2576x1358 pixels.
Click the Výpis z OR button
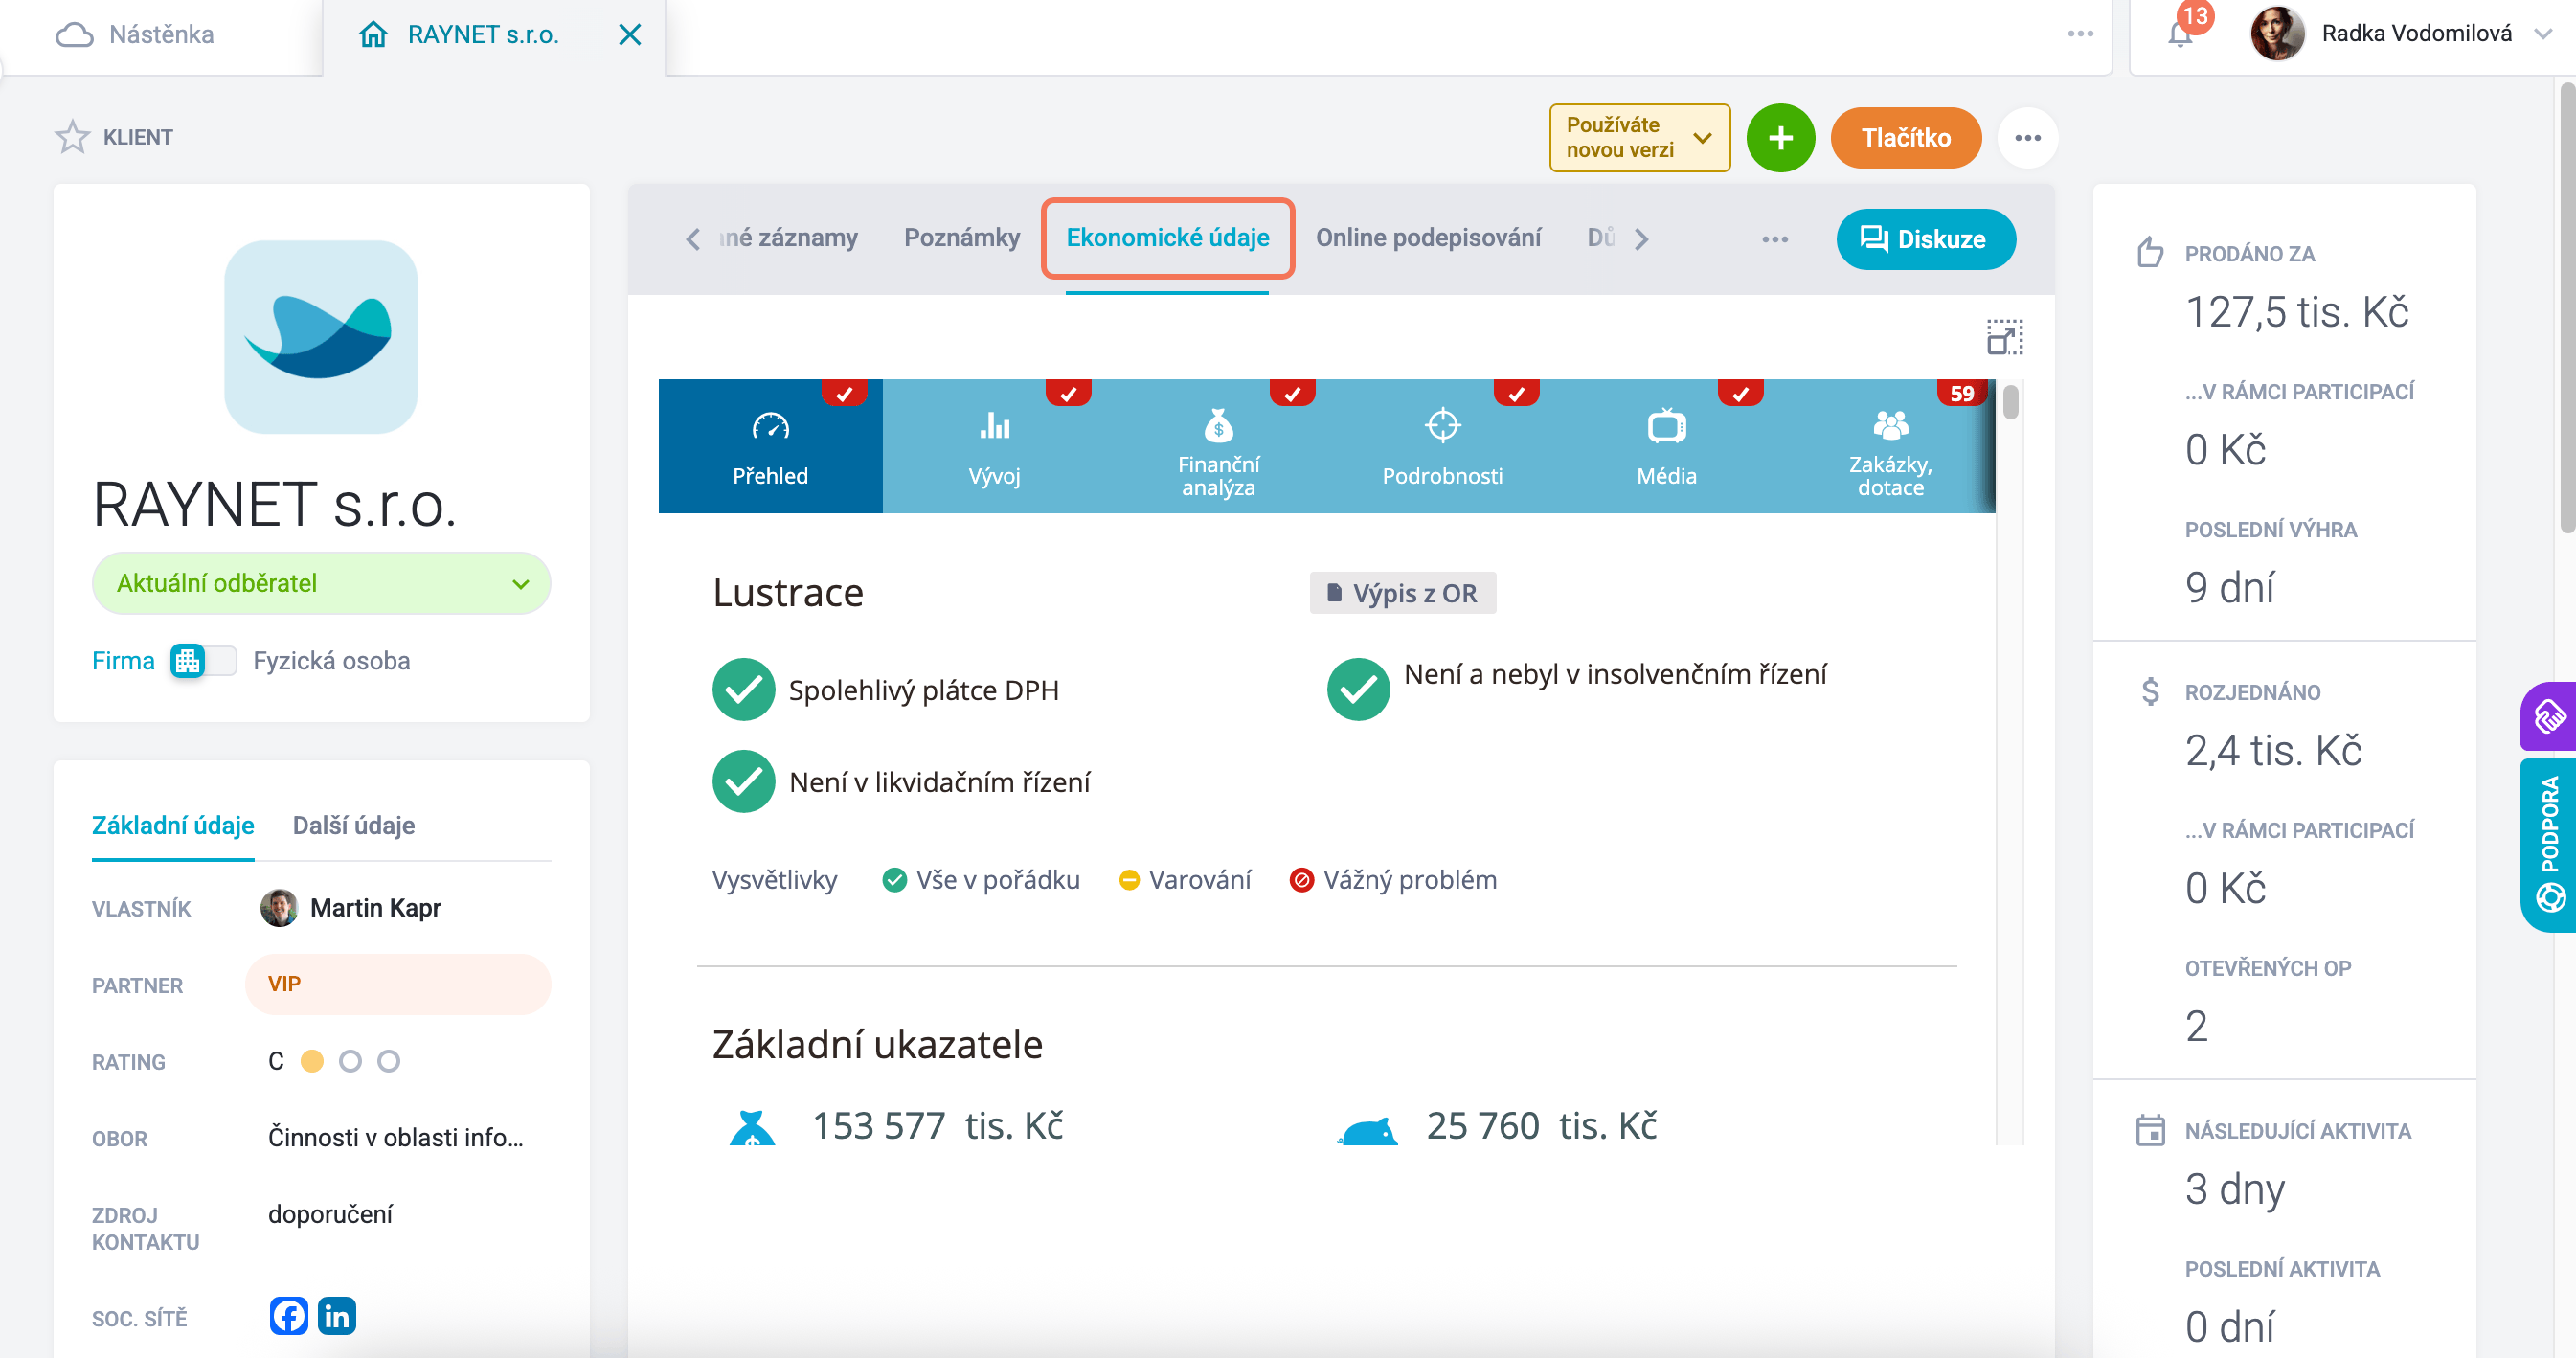pos(1402,593)
